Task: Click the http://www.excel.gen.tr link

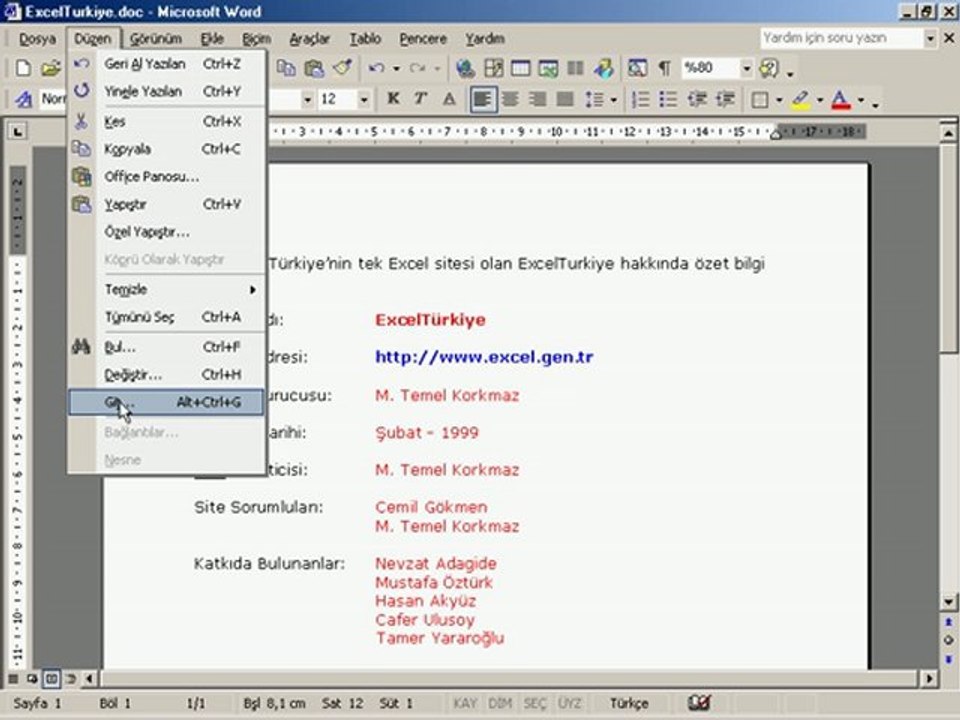Action: (x=484, y=356)
